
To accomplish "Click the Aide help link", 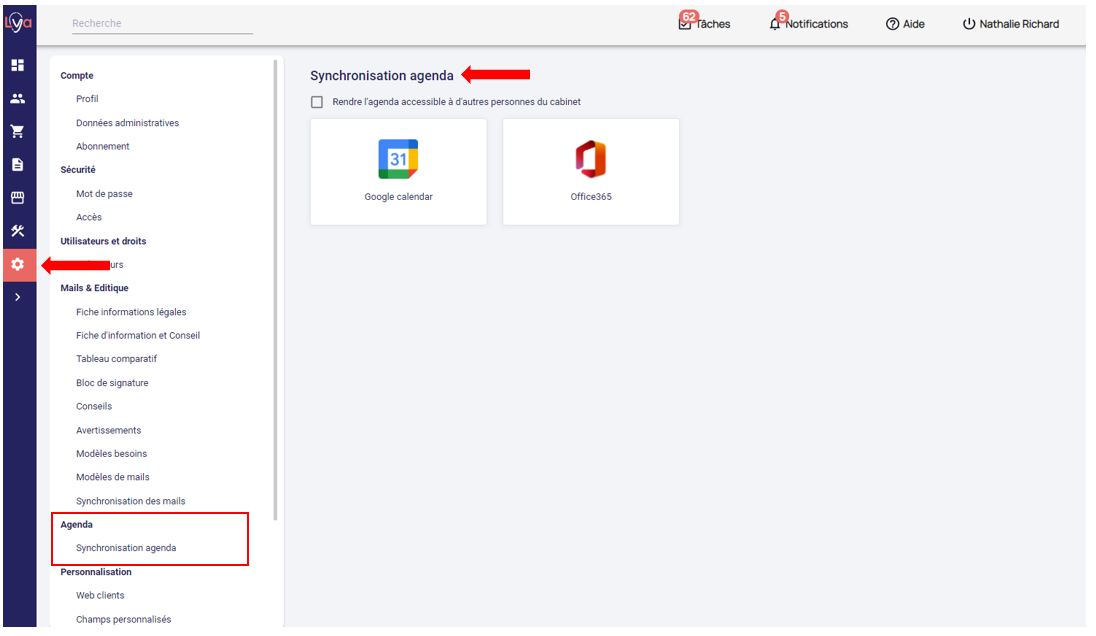I will point(905,24).
